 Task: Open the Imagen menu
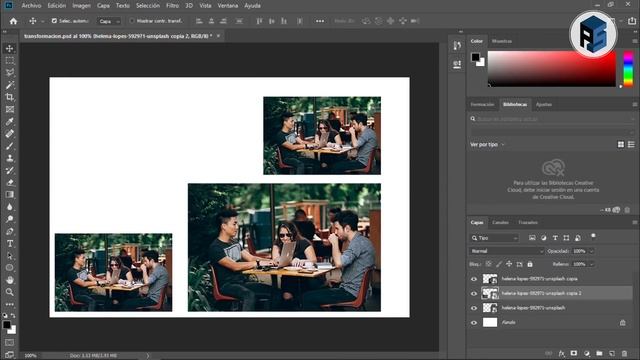point(81,6)
